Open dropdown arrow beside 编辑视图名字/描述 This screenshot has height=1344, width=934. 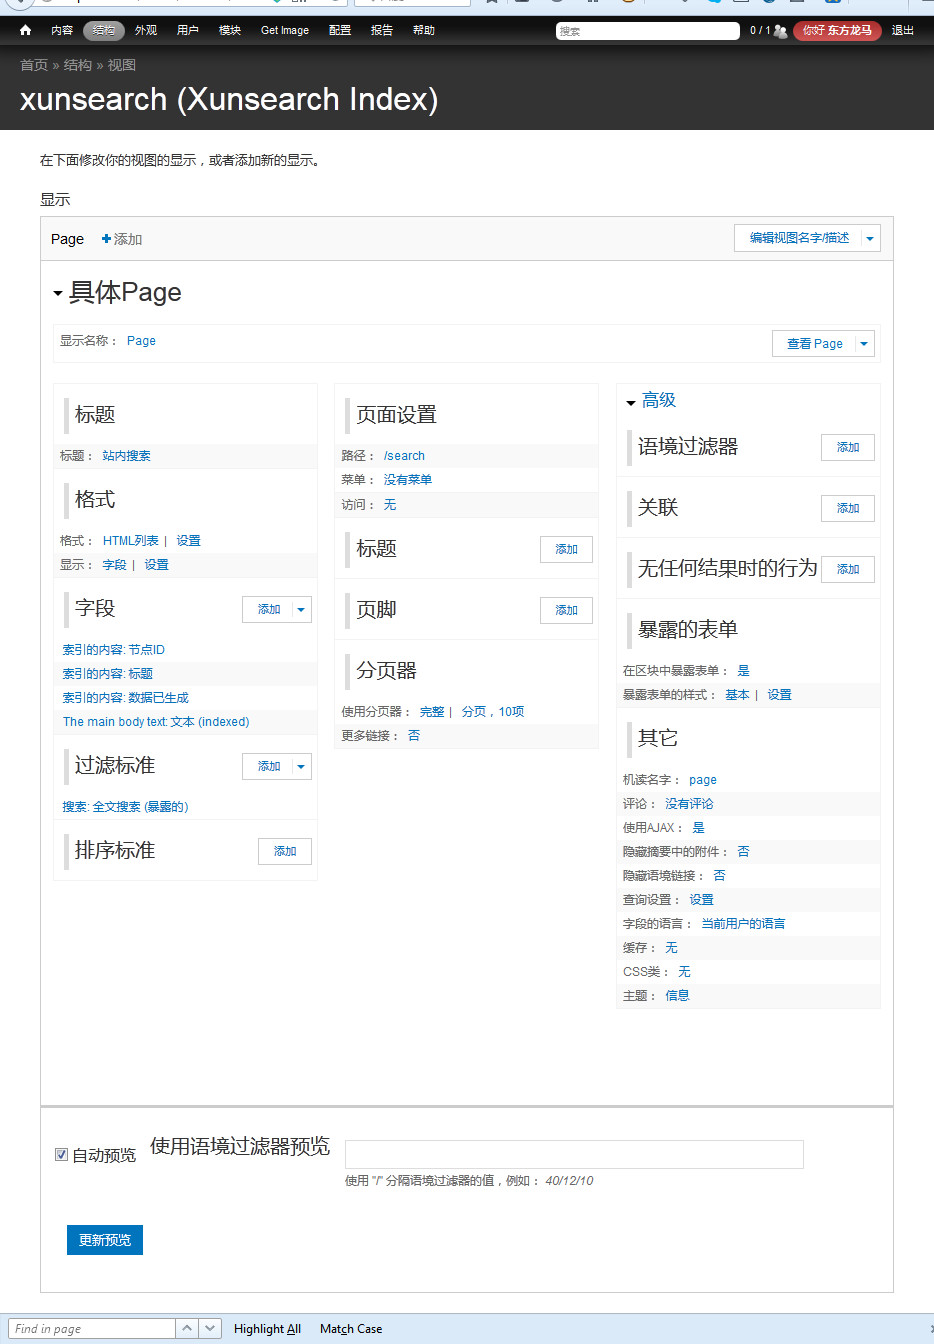pyautogui.click(x=870, y=238)
